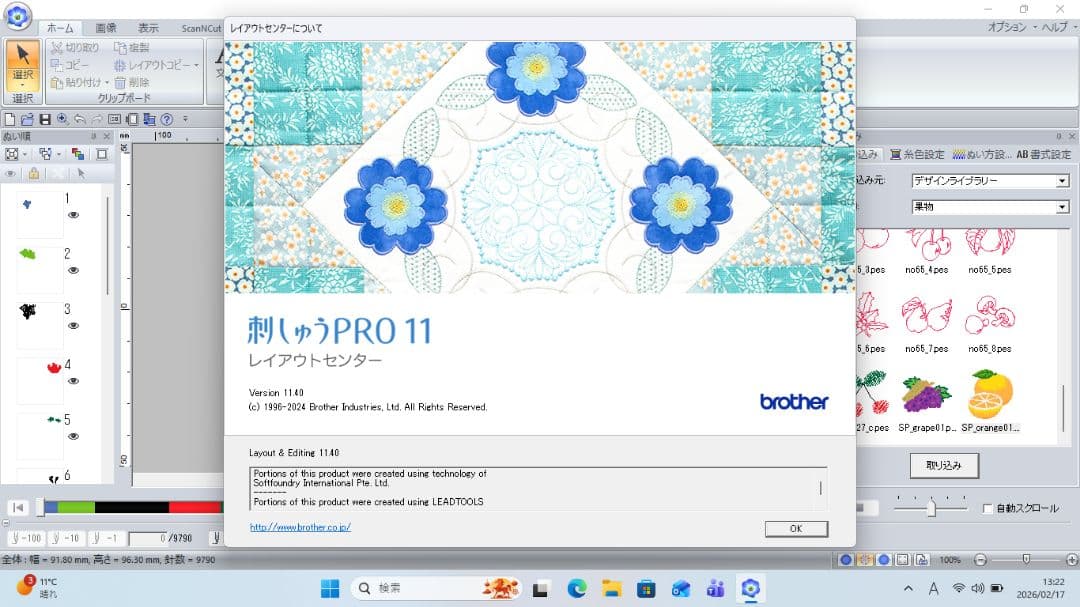Zoom out with the minus button

981,559
